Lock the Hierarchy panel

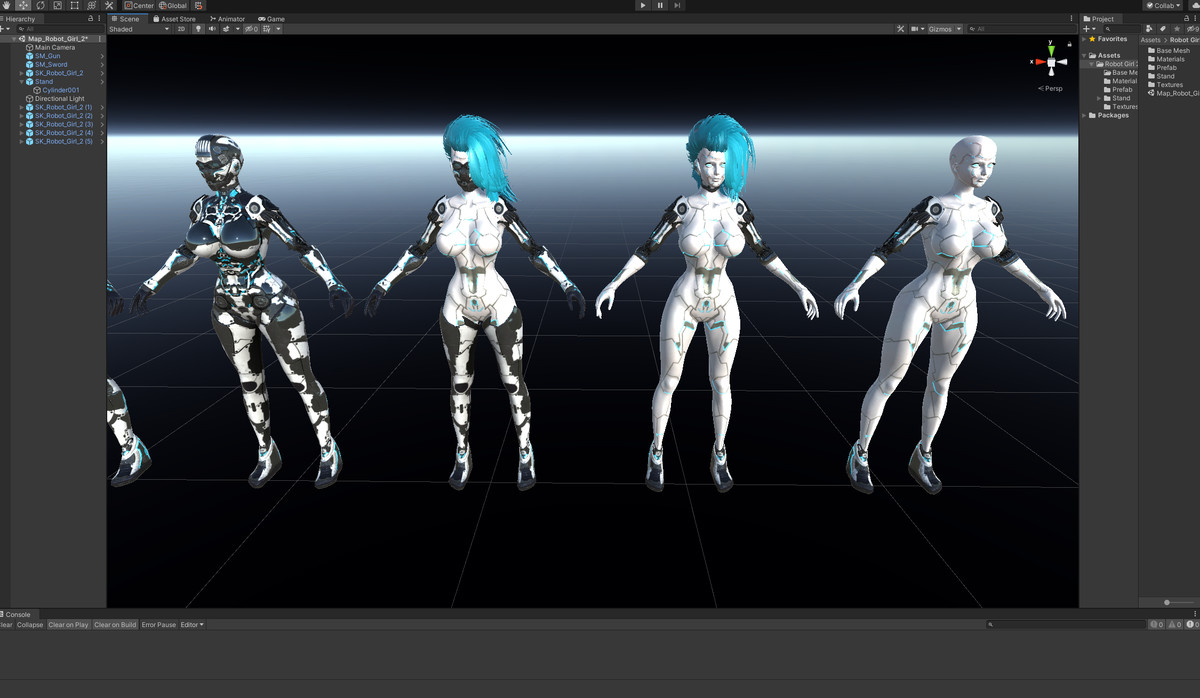click(91, 19)
